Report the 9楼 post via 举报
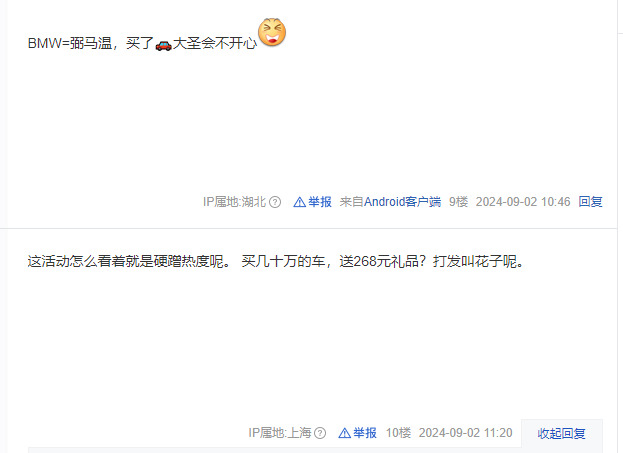Viewport: 623px width, 453px height. [320, 202]
